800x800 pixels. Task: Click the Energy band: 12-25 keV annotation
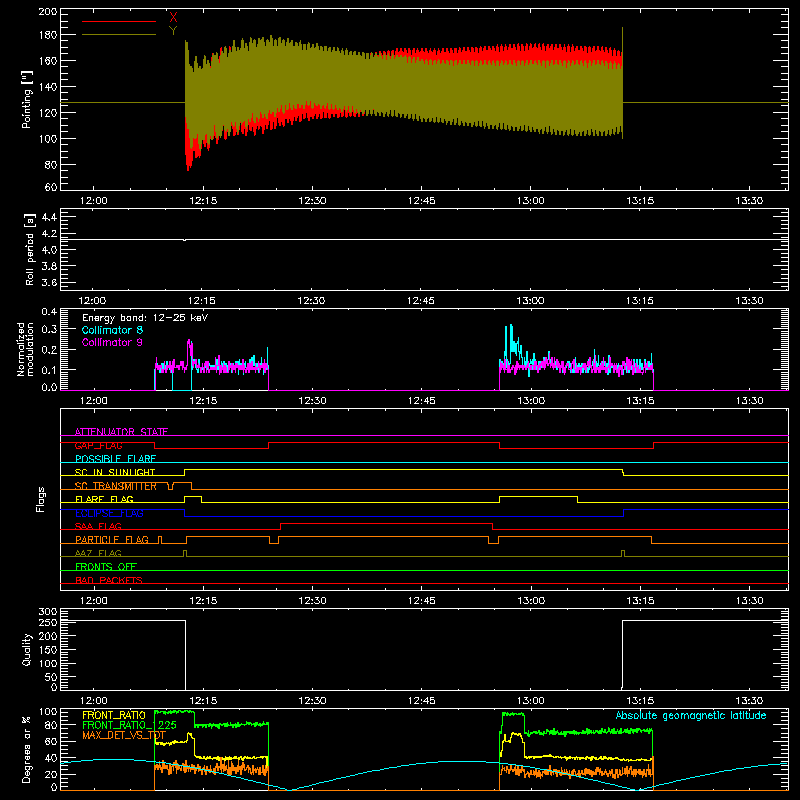click(x=145, y=318)
